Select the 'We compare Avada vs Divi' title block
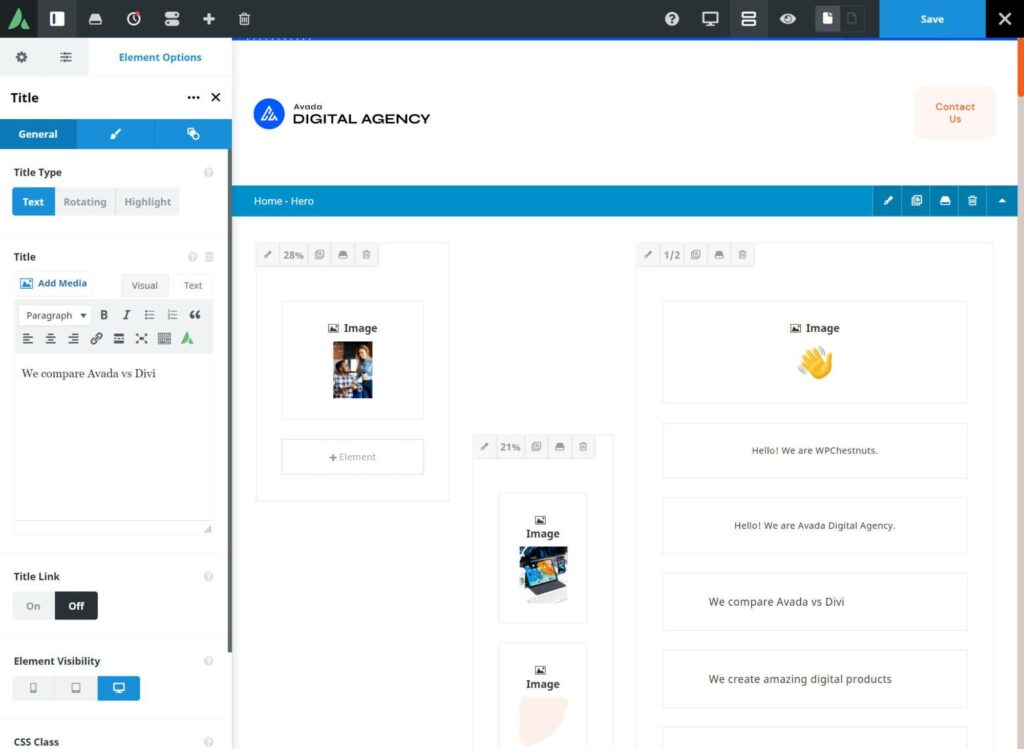The image size is (1024, 749). (x=814, y=601)
